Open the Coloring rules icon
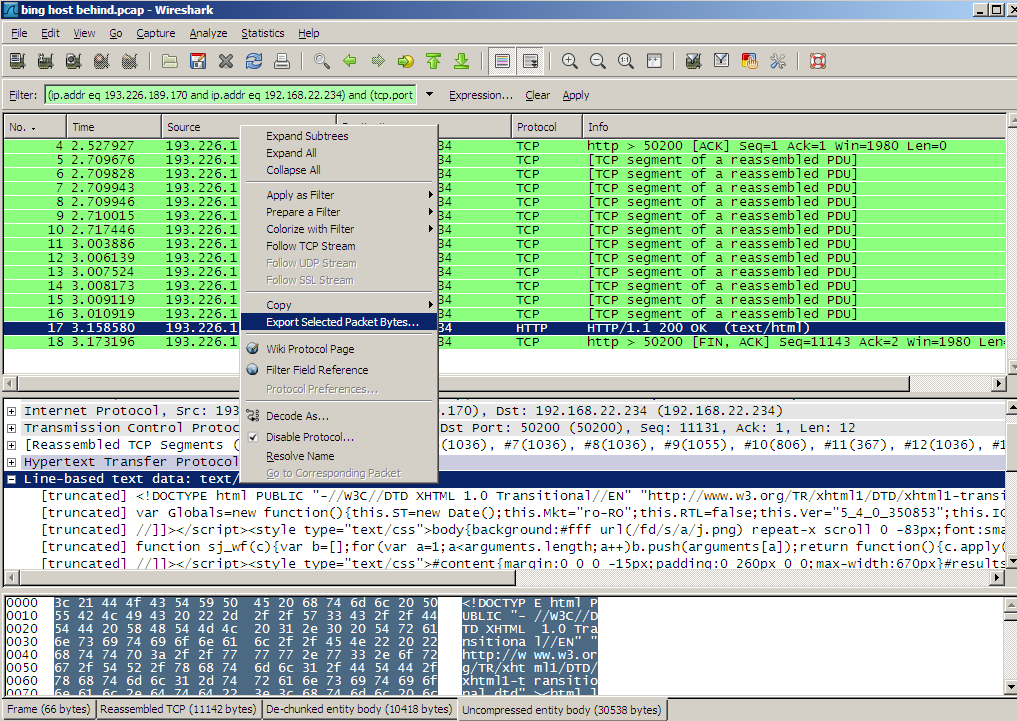 749,61
